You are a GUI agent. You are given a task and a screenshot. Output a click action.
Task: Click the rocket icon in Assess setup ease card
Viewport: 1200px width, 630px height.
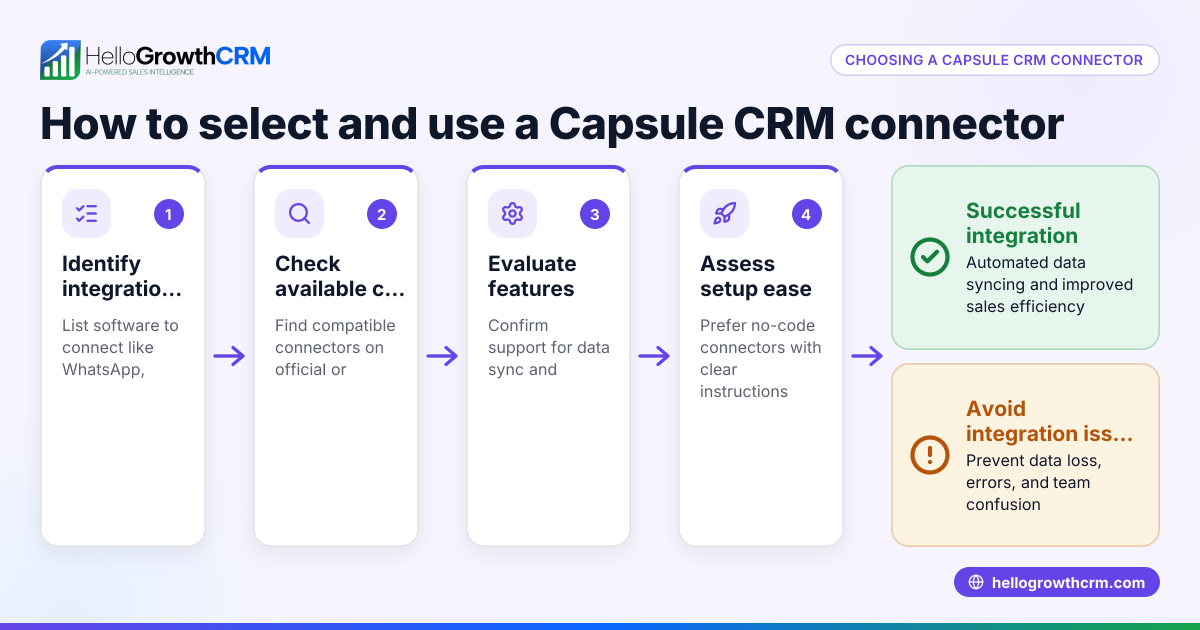(724, 213)
